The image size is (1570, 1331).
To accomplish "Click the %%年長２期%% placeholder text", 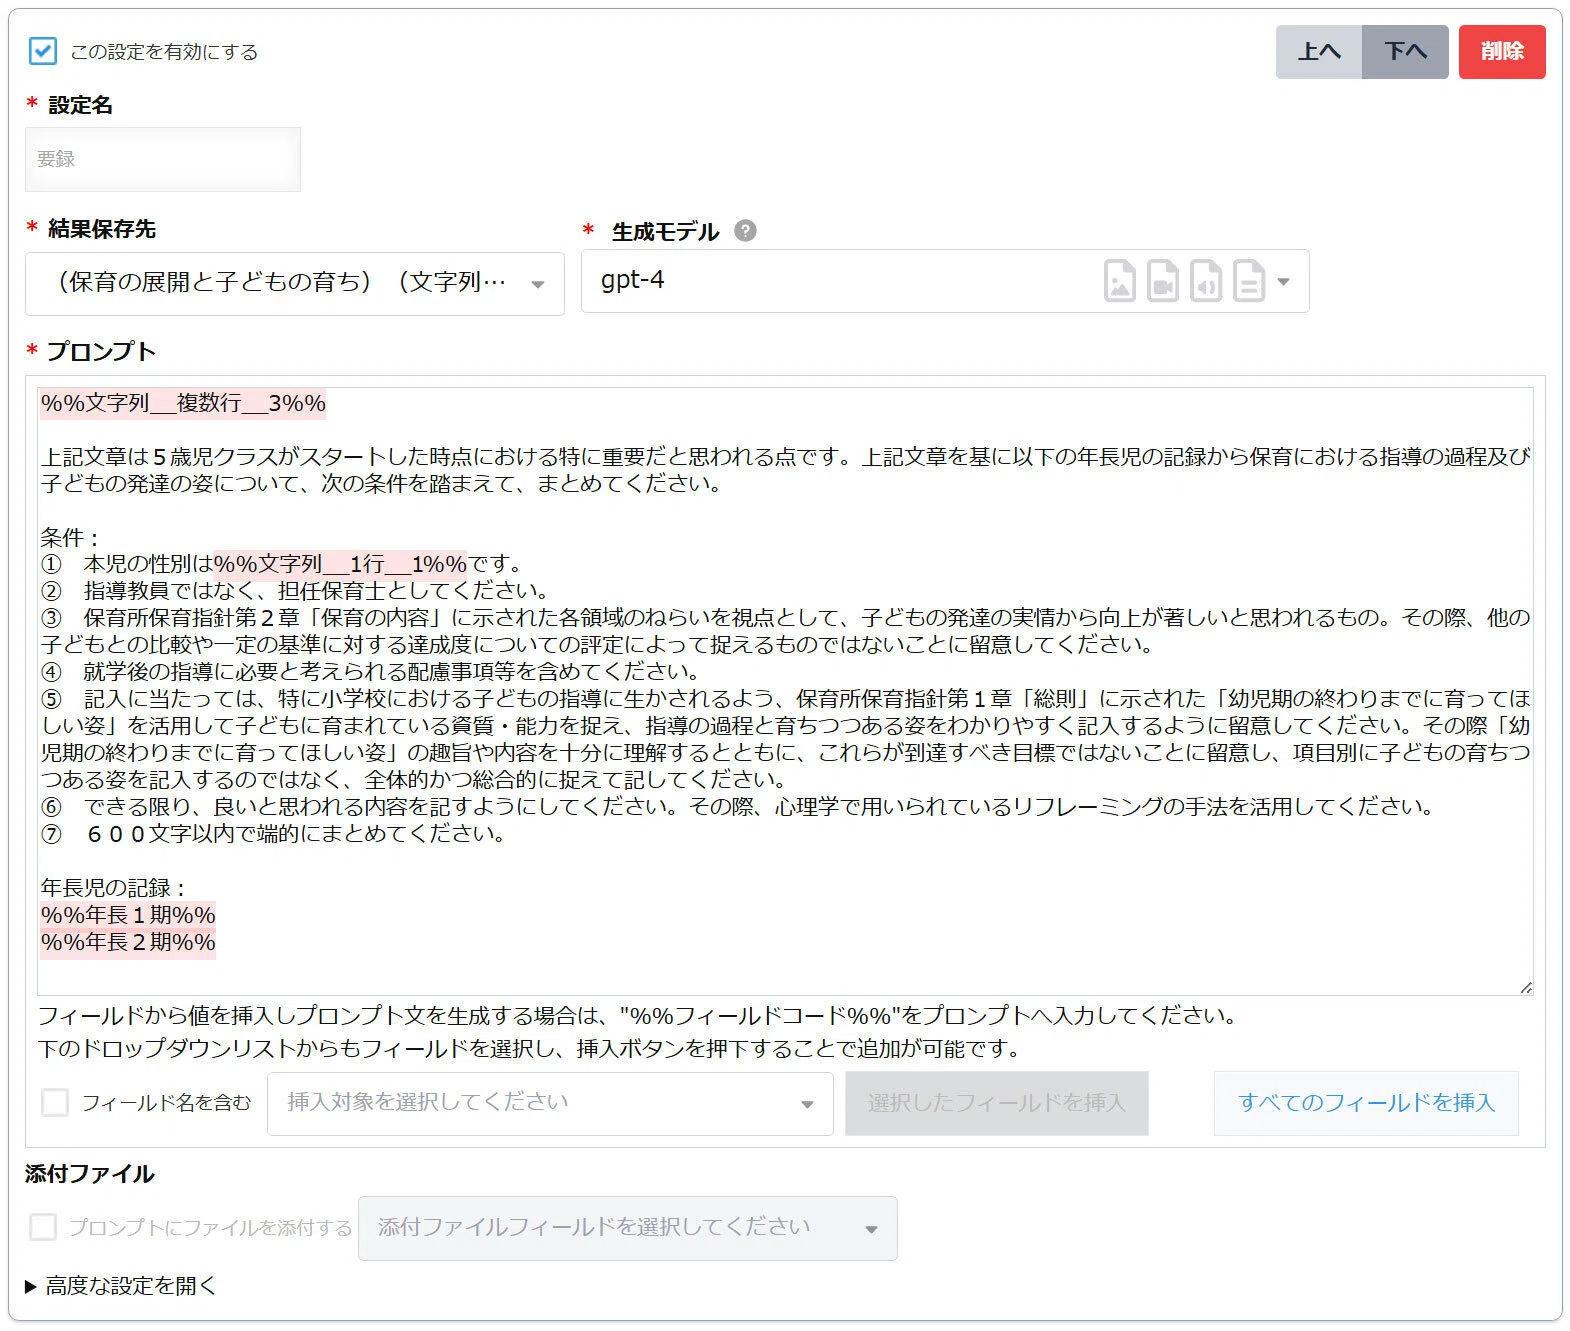I will [x=128, y=942].
